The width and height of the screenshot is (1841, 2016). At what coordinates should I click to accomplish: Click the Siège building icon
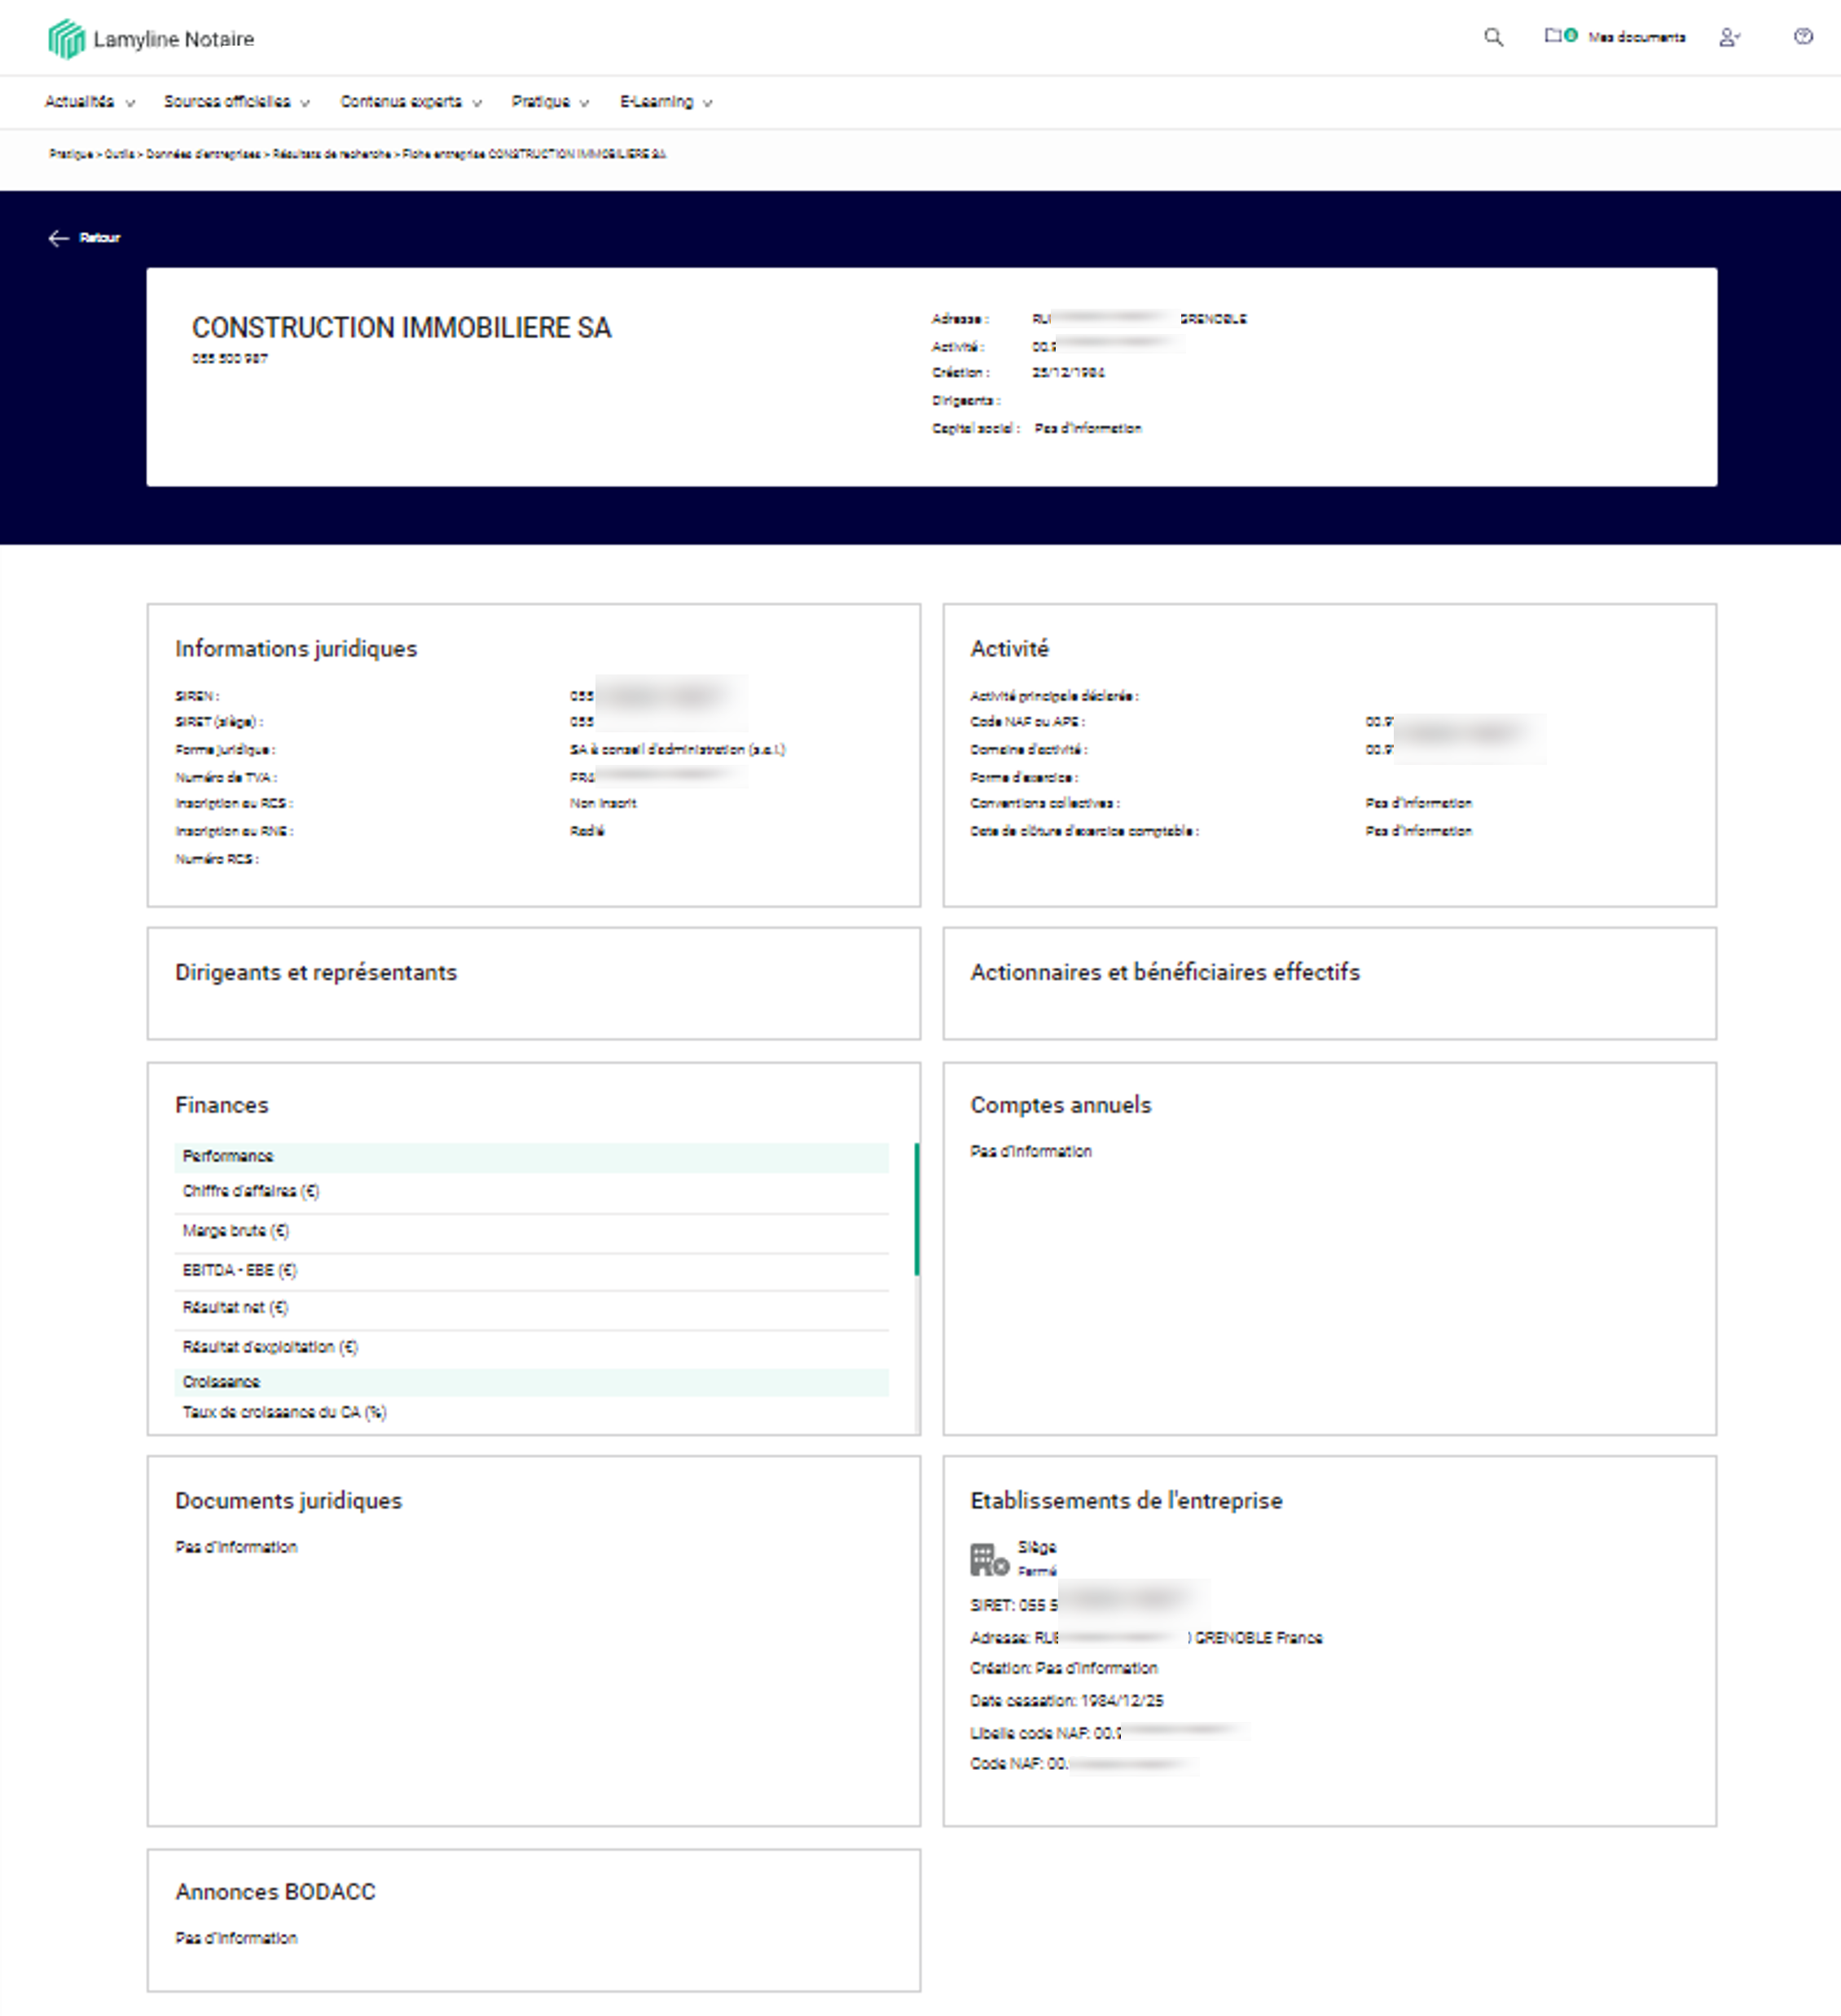click(x=988, y=1559)
